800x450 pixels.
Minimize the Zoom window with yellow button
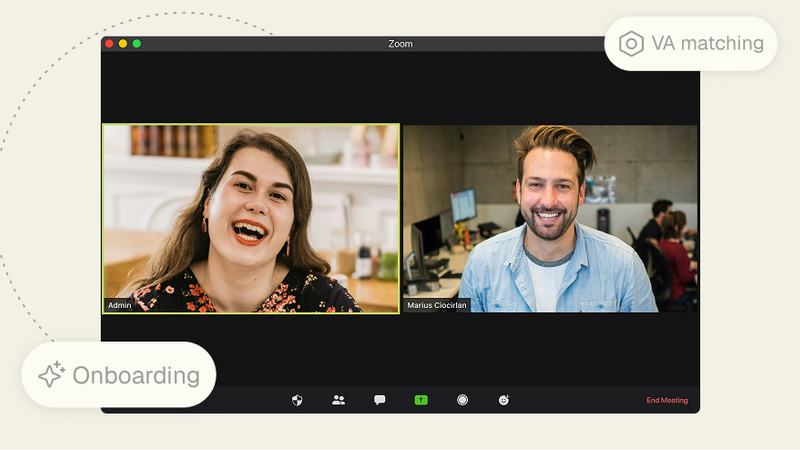[123, 44]
